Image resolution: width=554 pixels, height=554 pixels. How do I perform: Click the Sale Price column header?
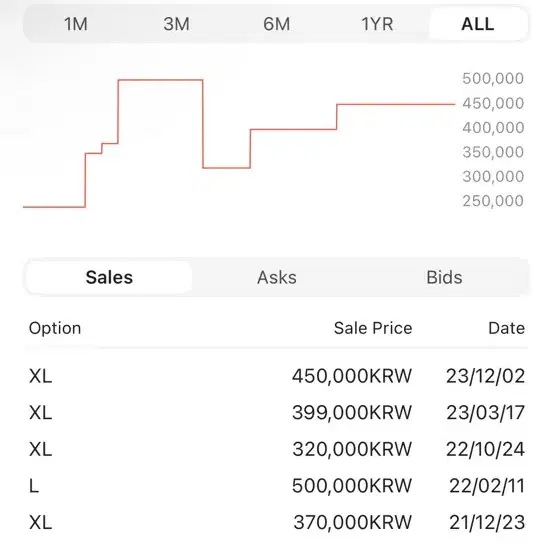click(x=373, y=328)
